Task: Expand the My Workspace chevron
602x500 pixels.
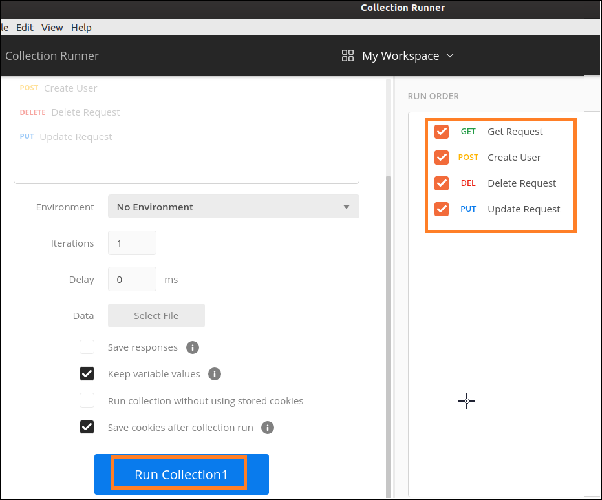Action: 450,56
